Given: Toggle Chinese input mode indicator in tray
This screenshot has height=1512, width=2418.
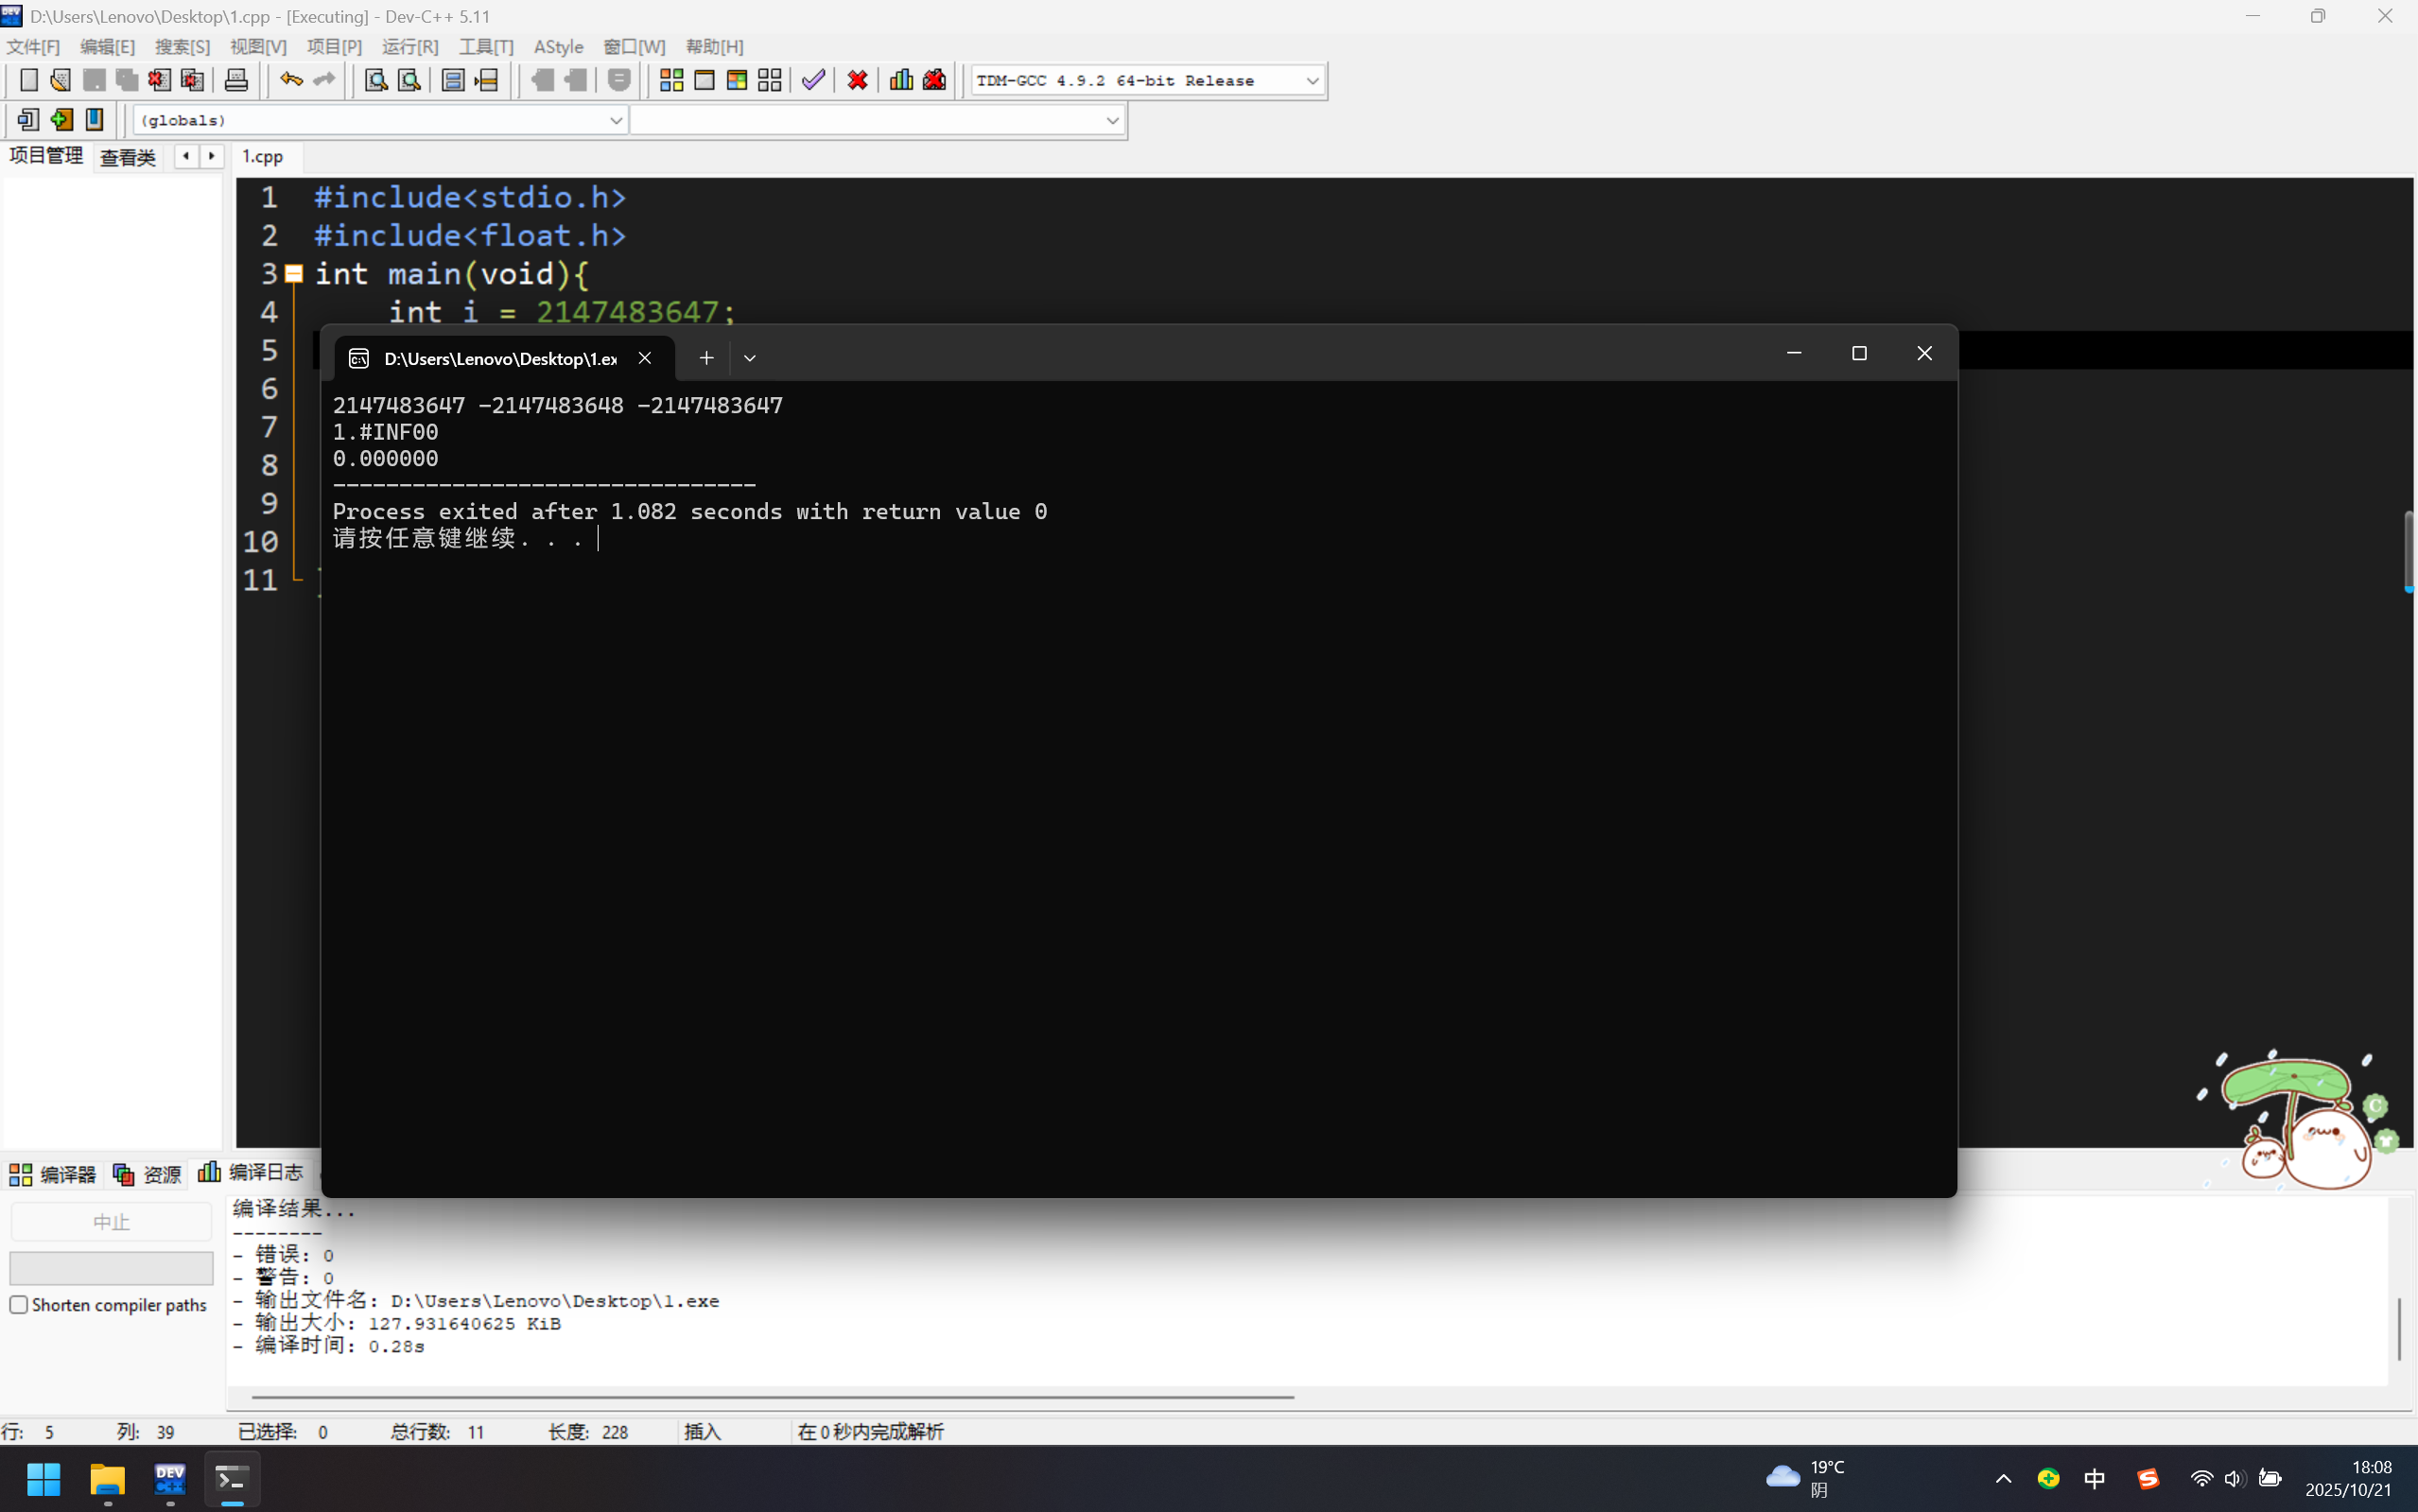Looking at the screenshot, I should (x=2094, y=1478).
